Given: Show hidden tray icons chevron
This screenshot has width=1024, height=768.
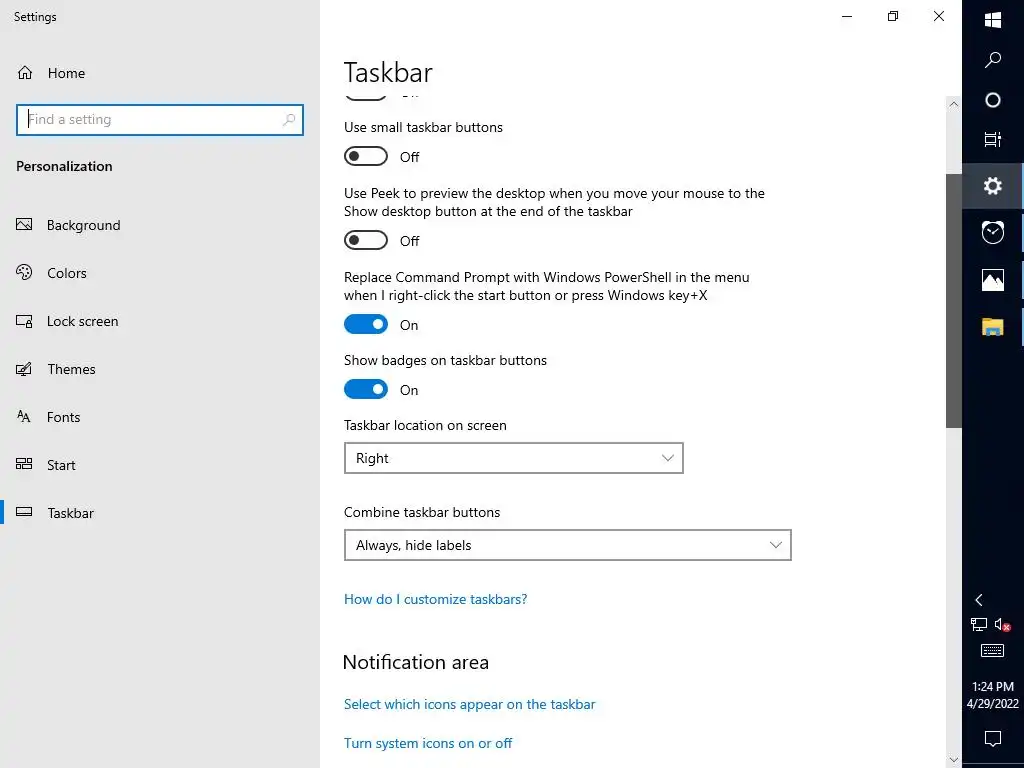Looking at the screenshot, I should pos(979,600).
